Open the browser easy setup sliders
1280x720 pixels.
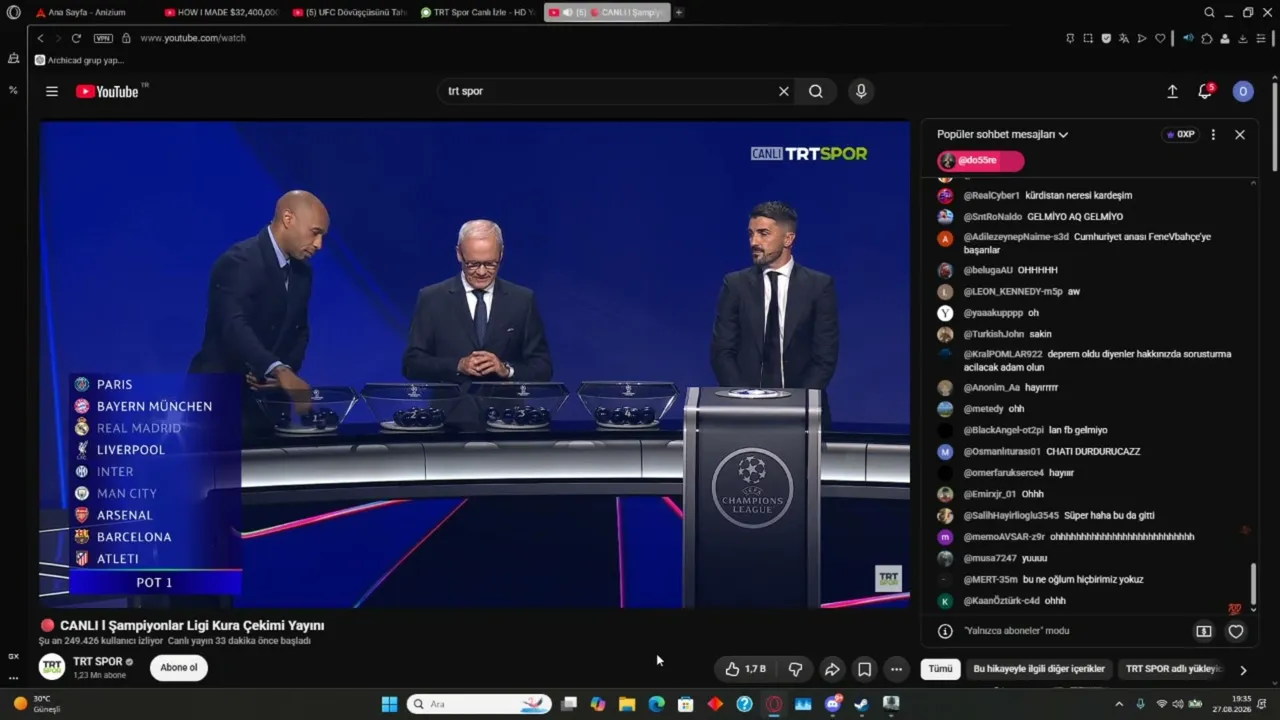point(1261,38)
